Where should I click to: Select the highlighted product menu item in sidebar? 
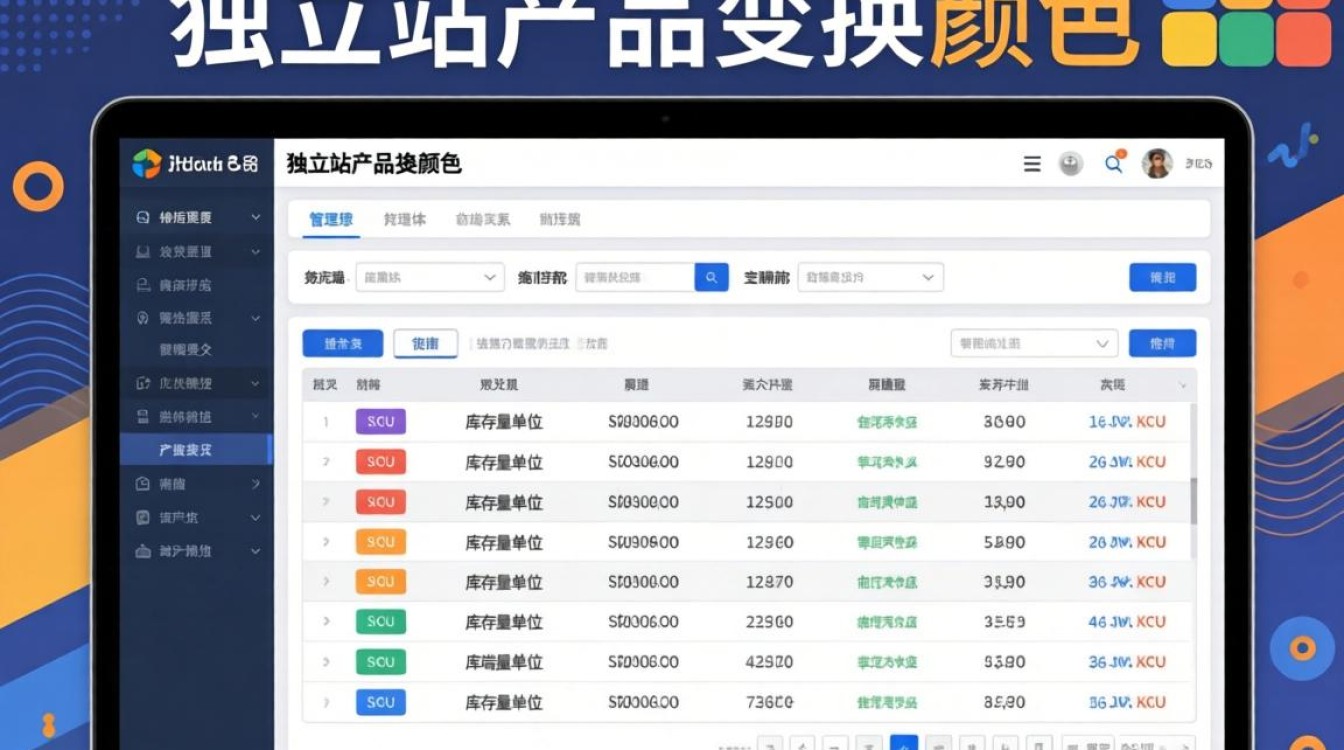[x=183, y=450]
